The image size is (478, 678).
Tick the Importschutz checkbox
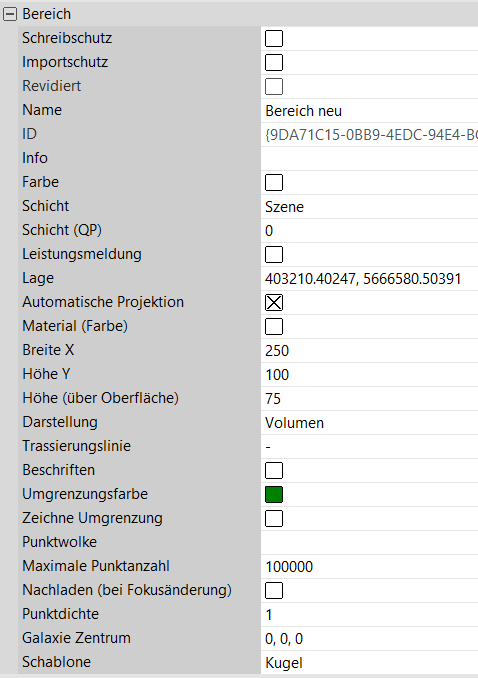tap(274, 62)
